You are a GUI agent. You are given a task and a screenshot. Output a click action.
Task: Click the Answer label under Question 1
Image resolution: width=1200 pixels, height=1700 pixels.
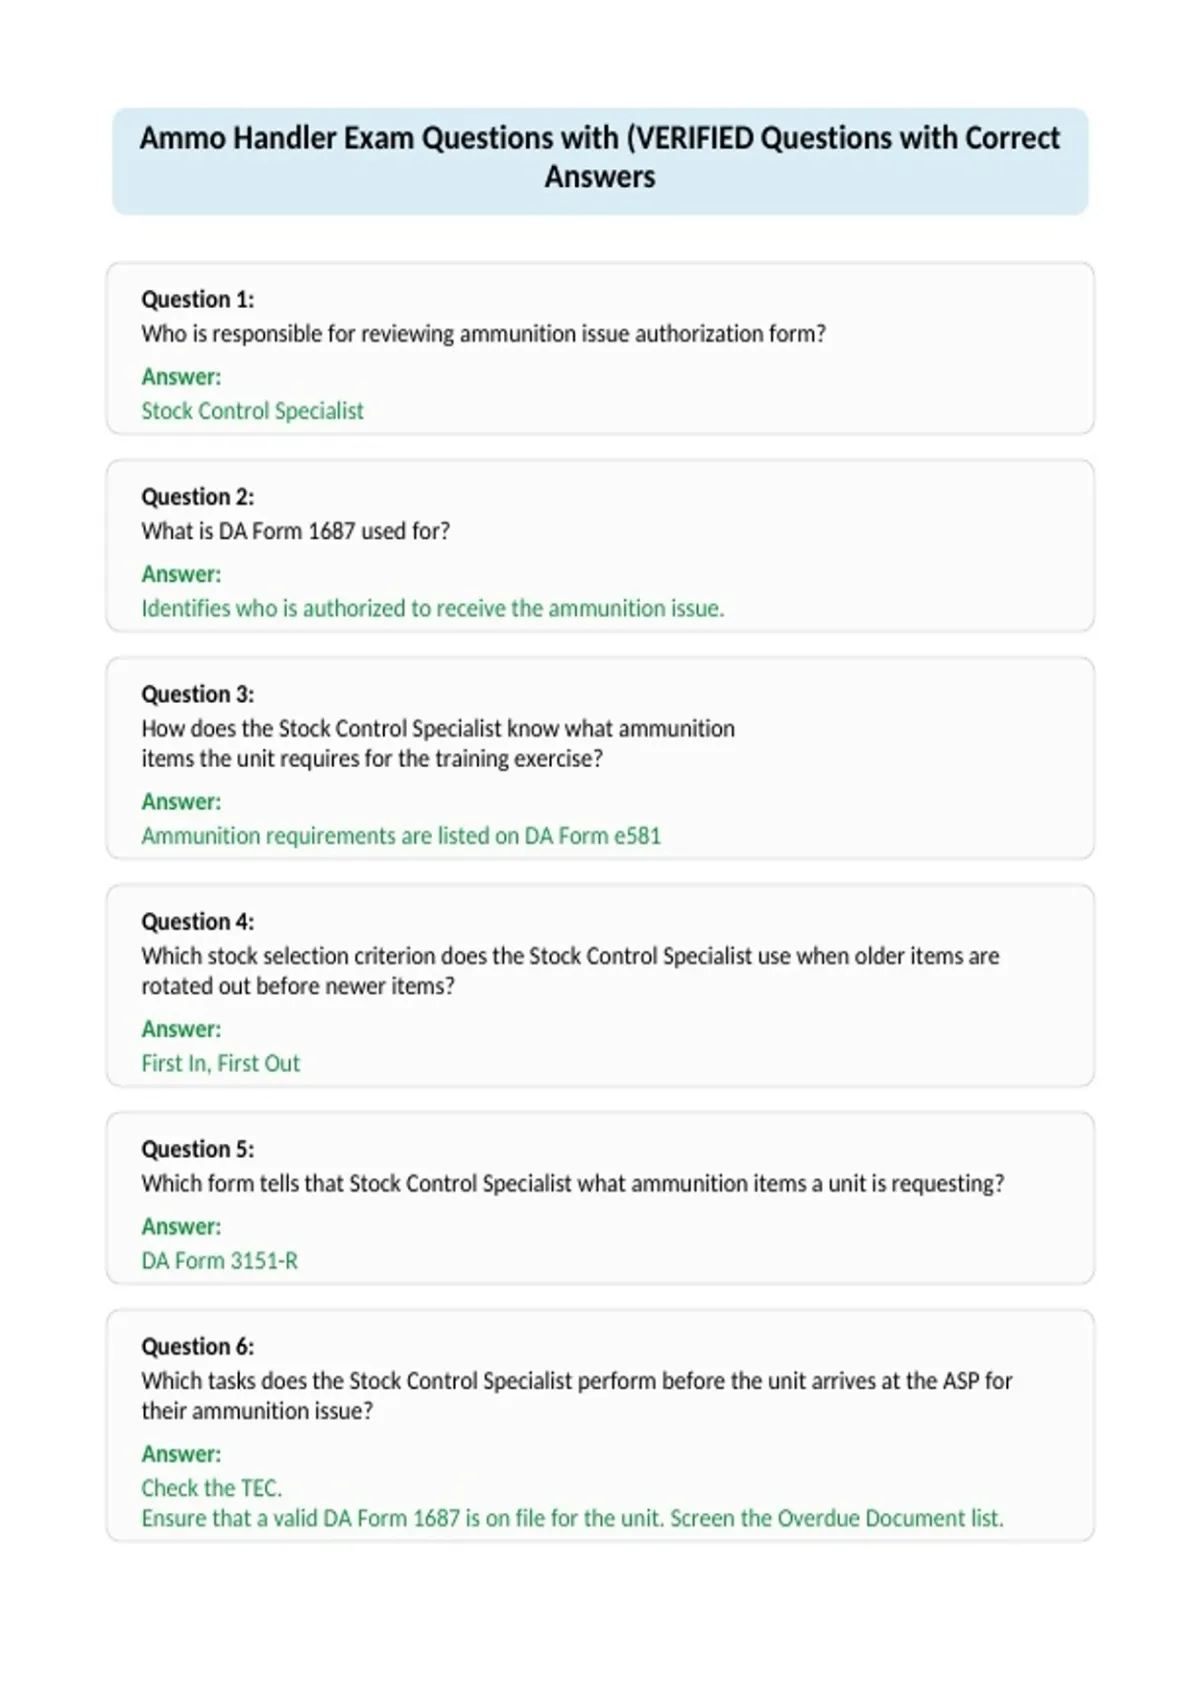[181, 377]
